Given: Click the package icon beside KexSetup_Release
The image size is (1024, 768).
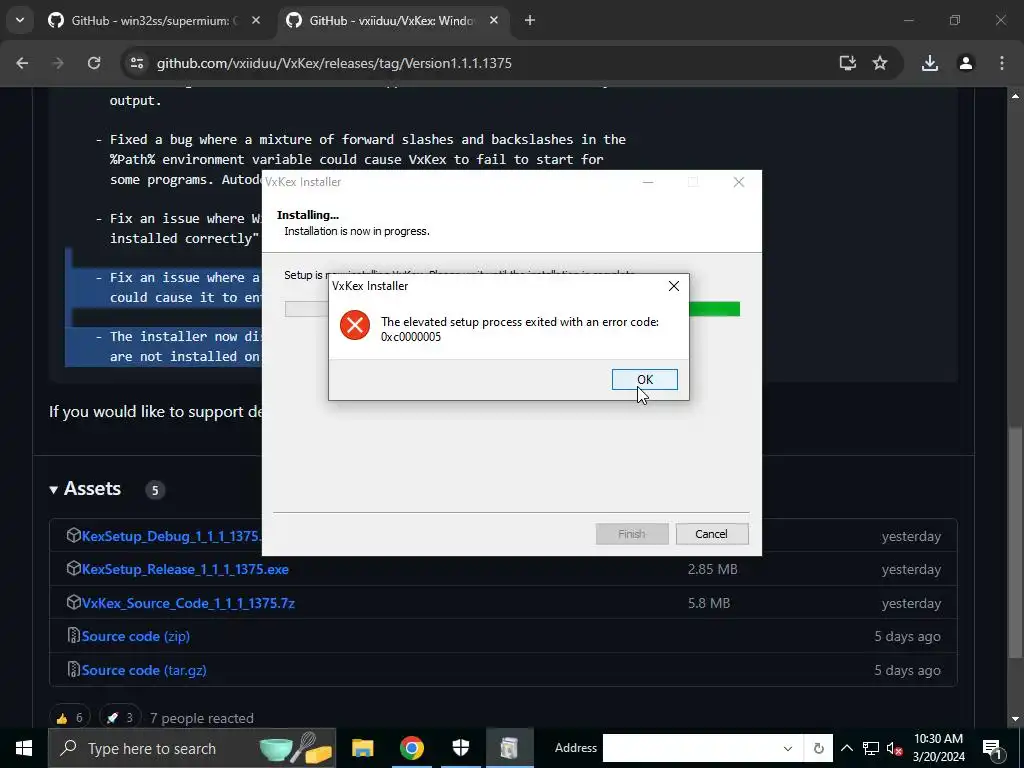Looking at the screenshot, I should tap(73, 569).
